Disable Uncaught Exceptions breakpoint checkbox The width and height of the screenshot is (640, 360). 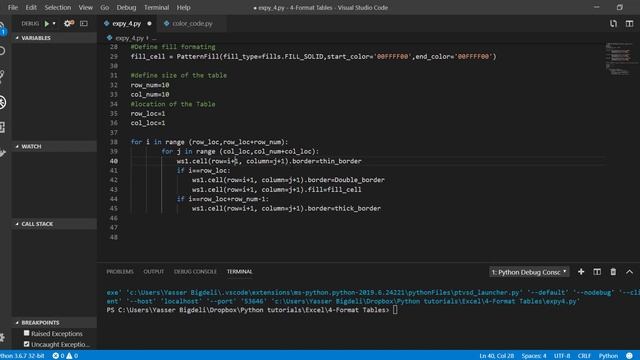[x=27, y=344]
